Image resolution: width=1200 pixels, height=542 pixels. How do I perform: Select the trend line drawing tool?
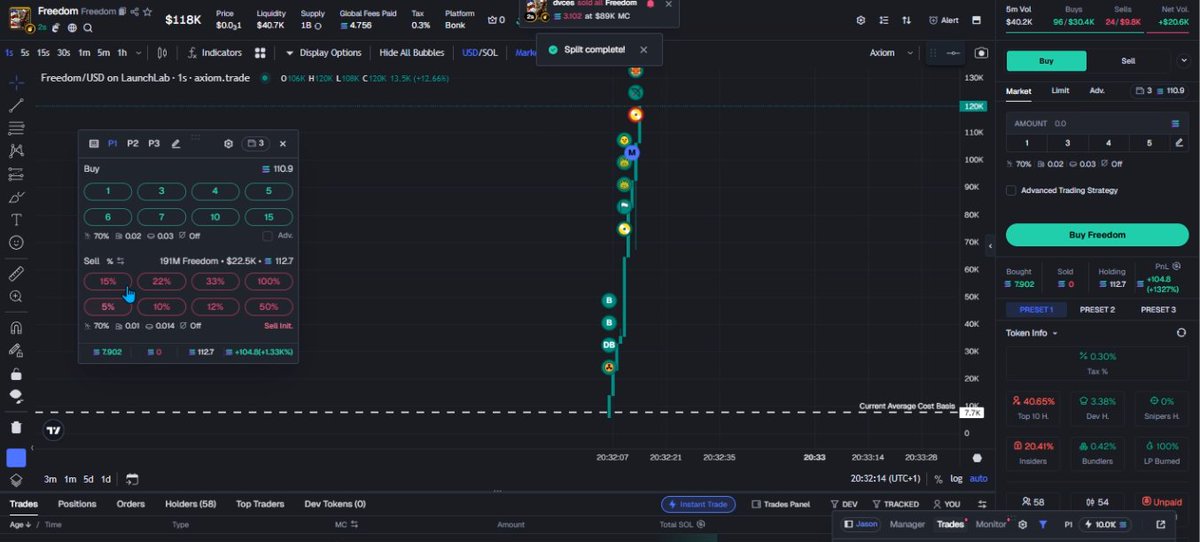click(16, 105)
